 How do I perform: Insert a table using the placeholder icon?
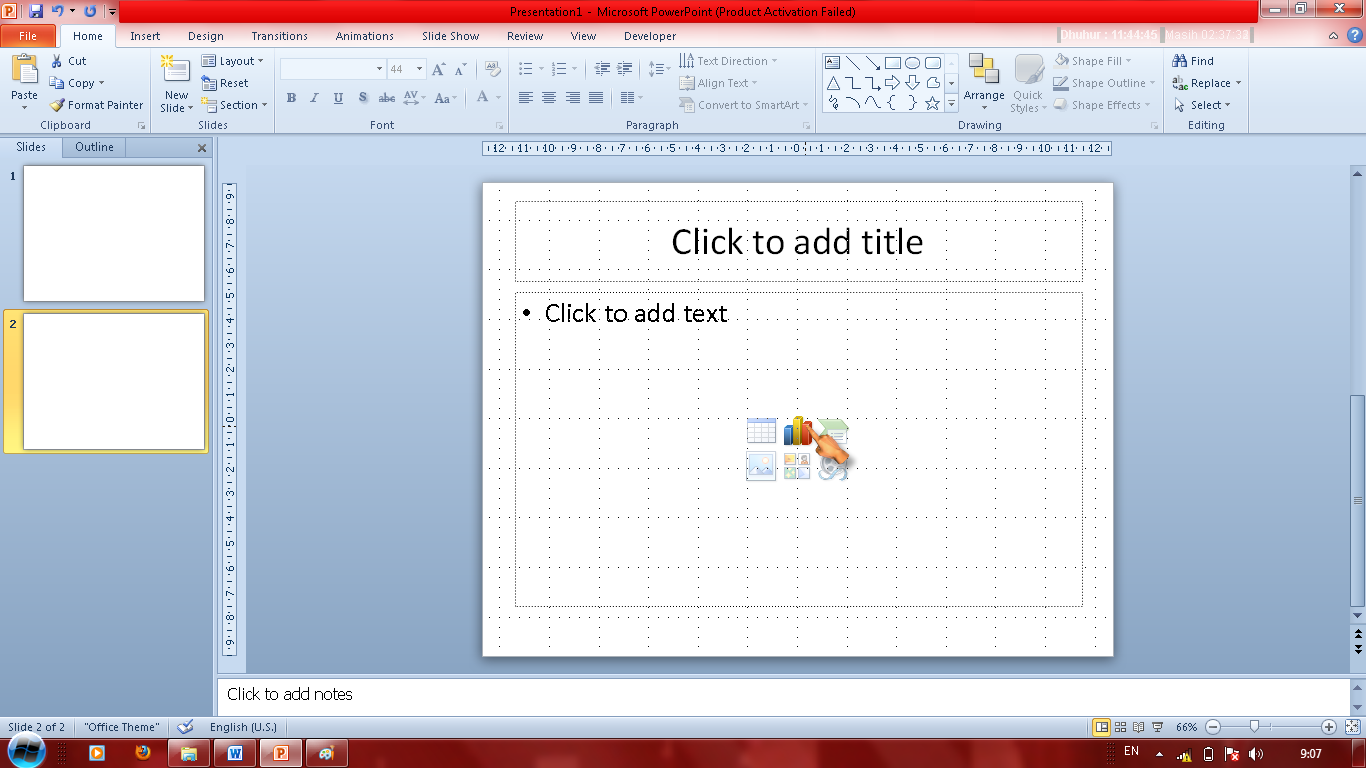(761, 430)
